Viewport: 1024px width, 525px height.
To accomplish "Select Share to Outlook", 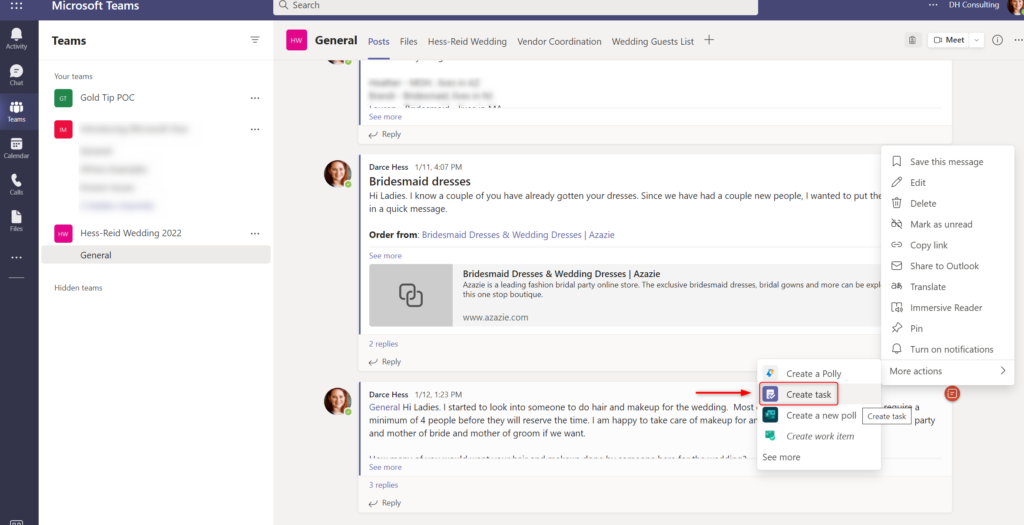I will (948, 266).
